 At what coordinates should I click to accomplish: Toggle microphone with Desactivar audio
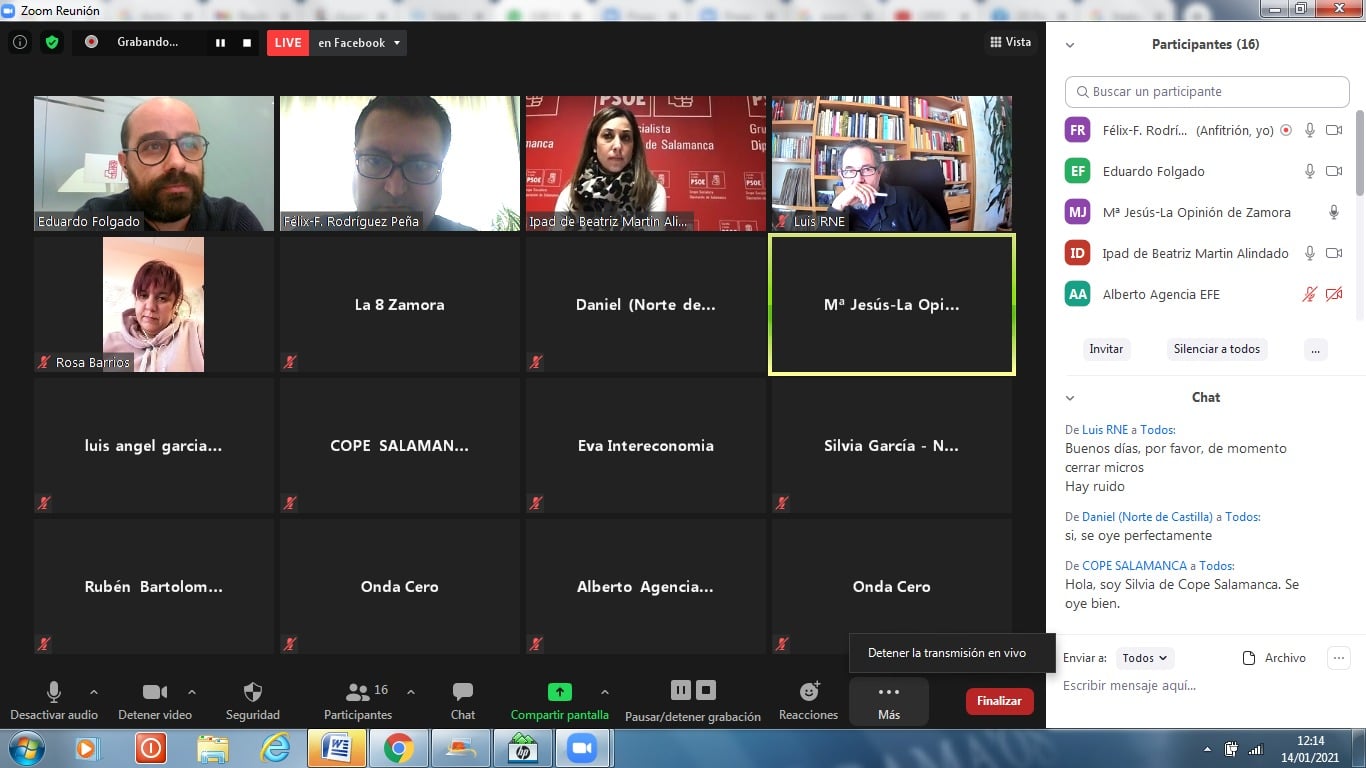click(x=54, y=692)
